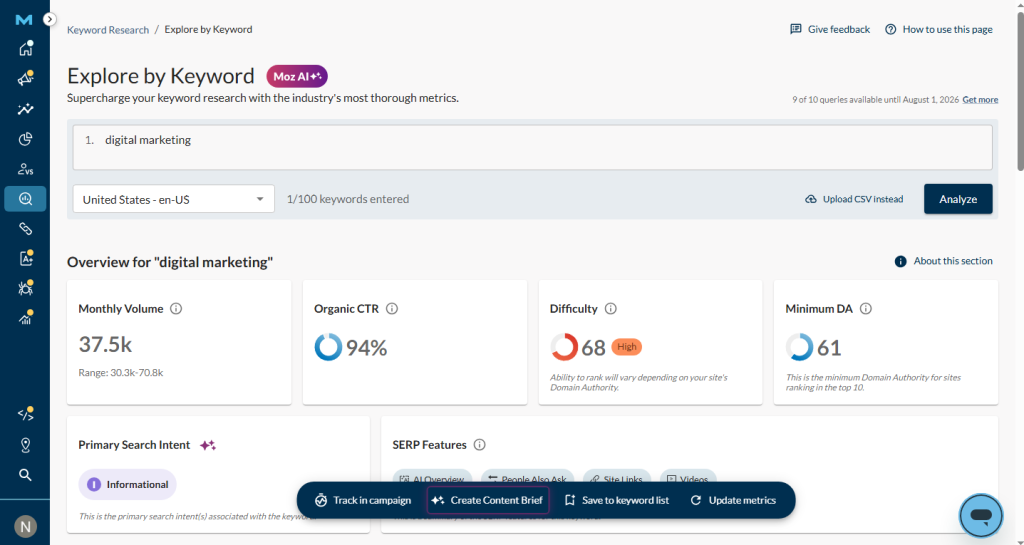1024x545 pixels.
Task: Click the Difficulty info icon
Action: (x=611, y=309)
